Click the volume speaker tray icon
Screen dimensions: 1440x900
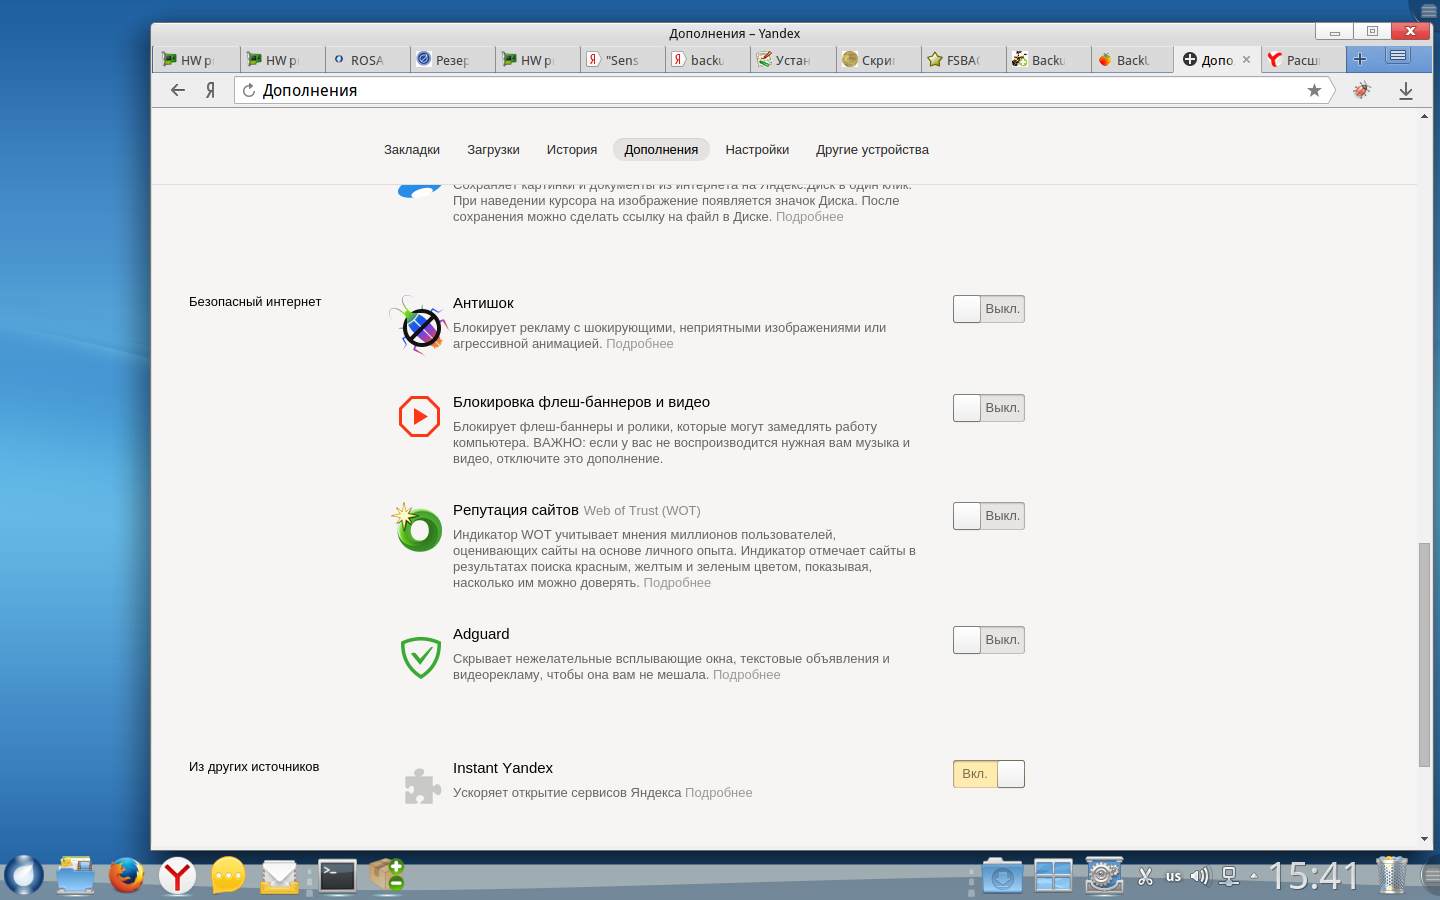pyautogui.click(x=1200, y=877)
